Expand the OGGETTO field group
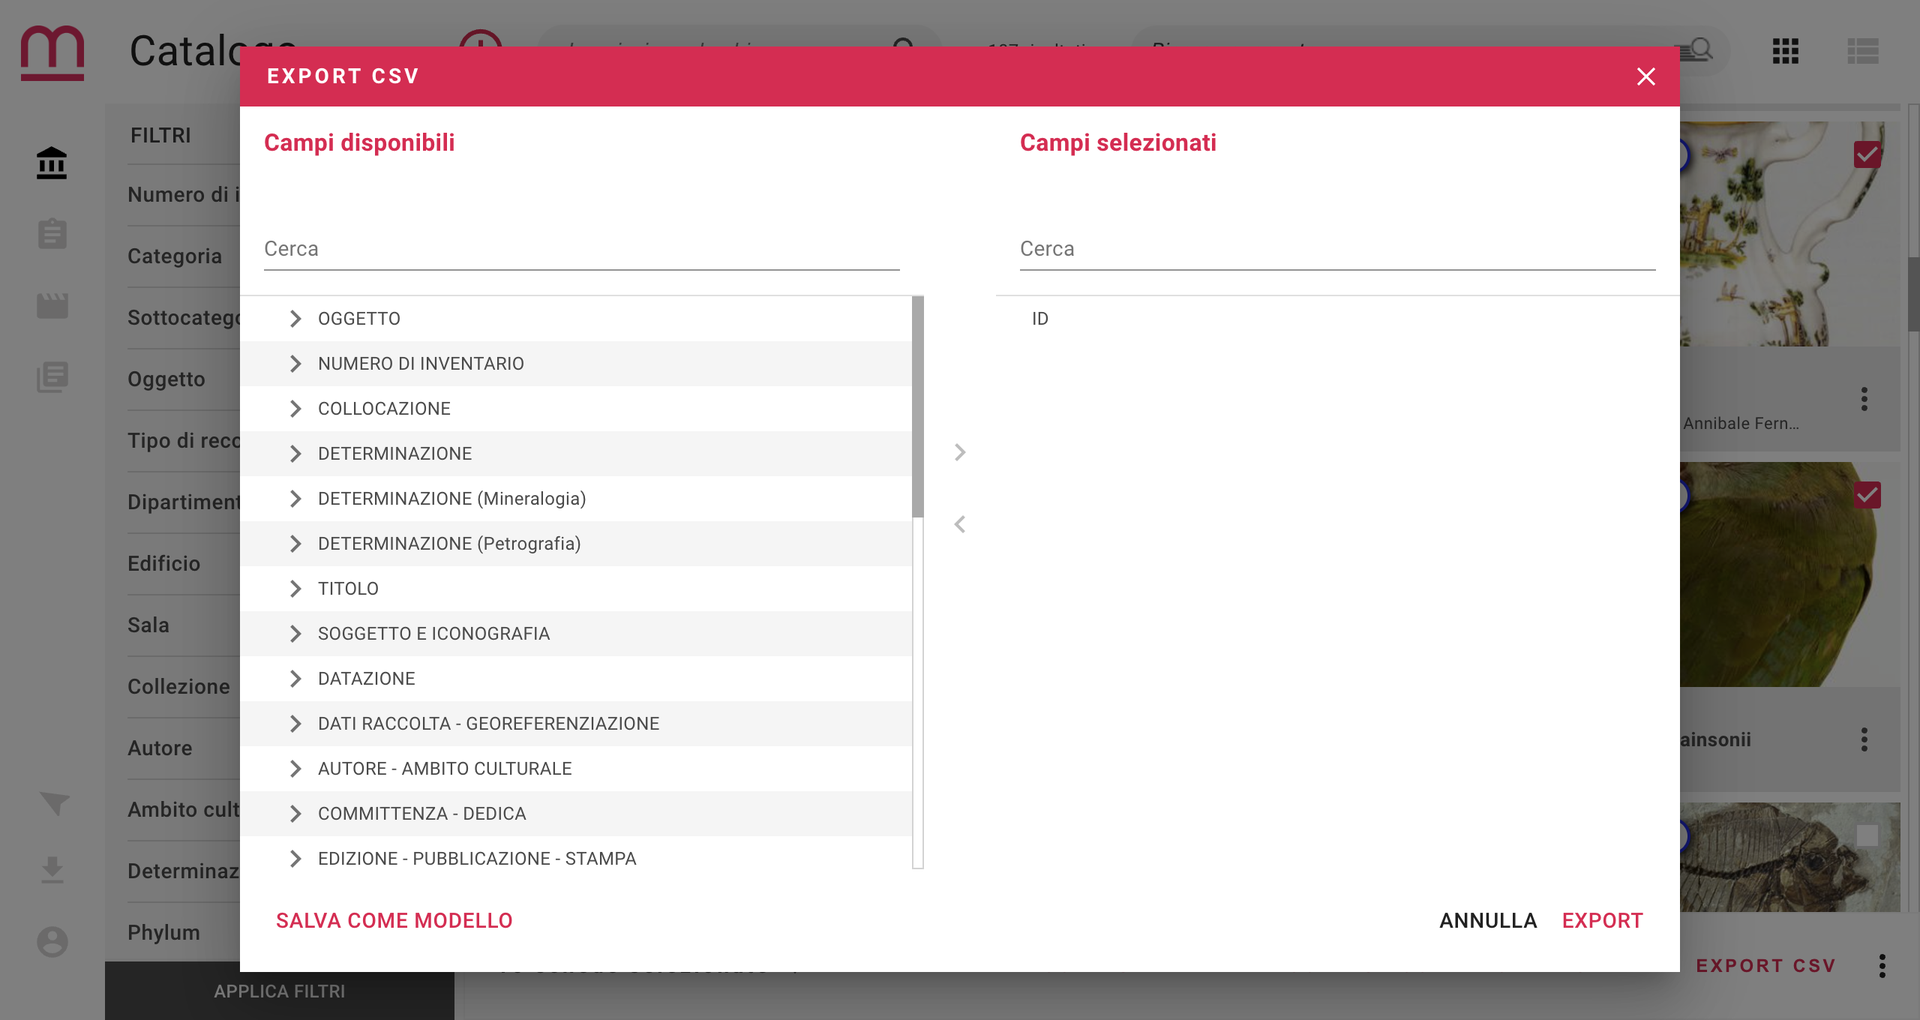1920x1020 pixels. [x=295, y=319]
